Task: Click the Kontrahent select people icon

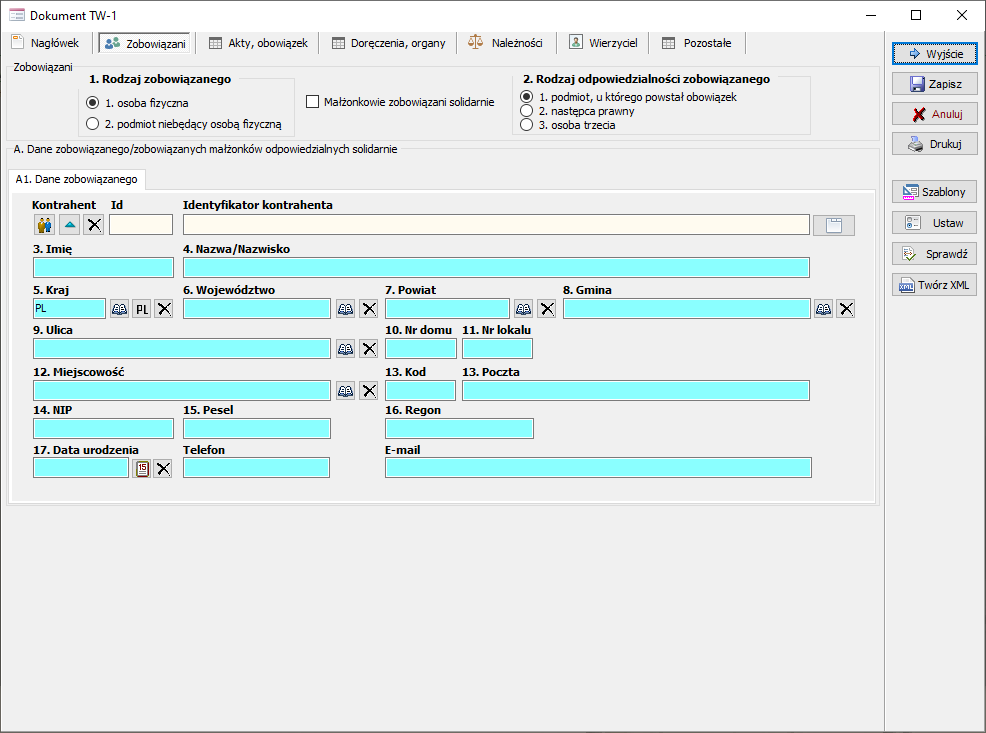Action: [x=44, y=225]
